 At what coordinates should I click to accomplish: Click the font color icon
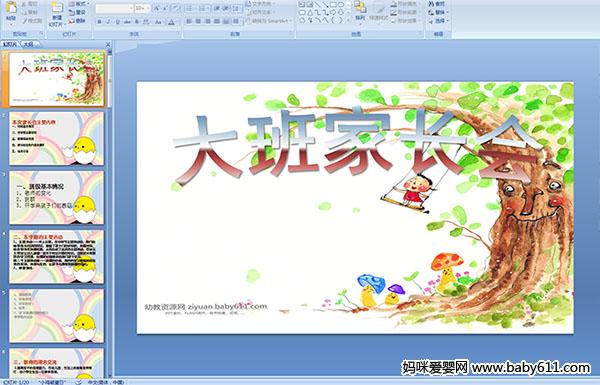171,22
